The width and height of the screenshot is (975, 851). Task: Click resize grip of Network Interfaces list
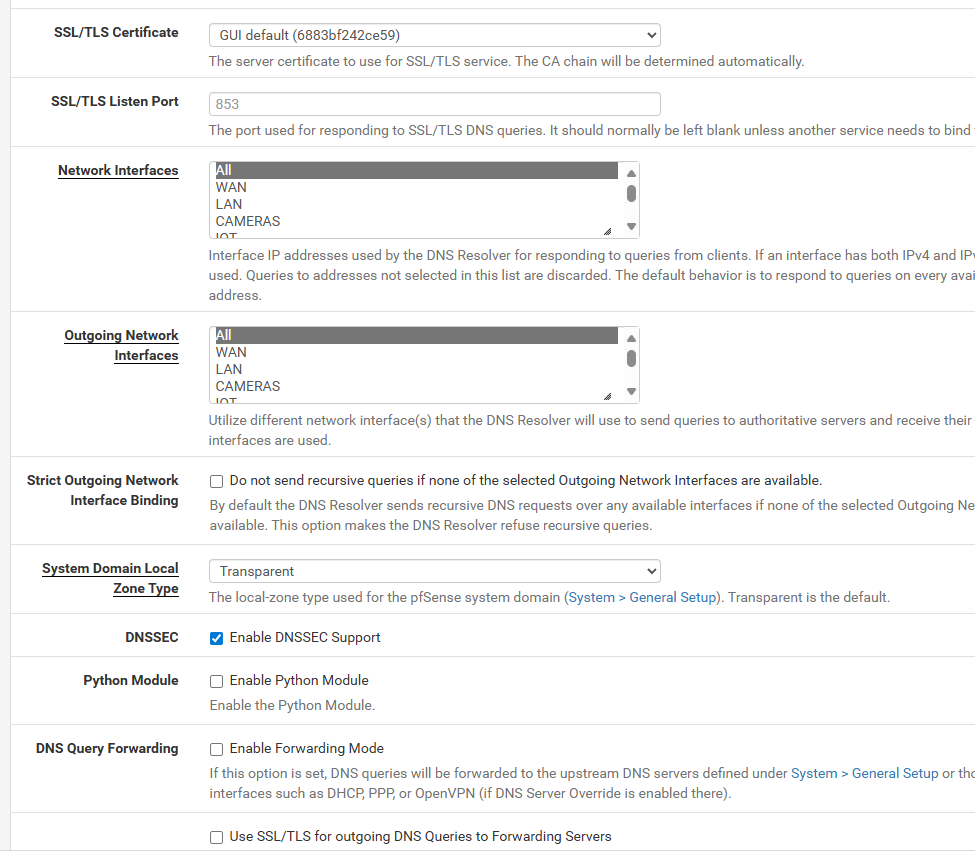[x=608, y=231]
